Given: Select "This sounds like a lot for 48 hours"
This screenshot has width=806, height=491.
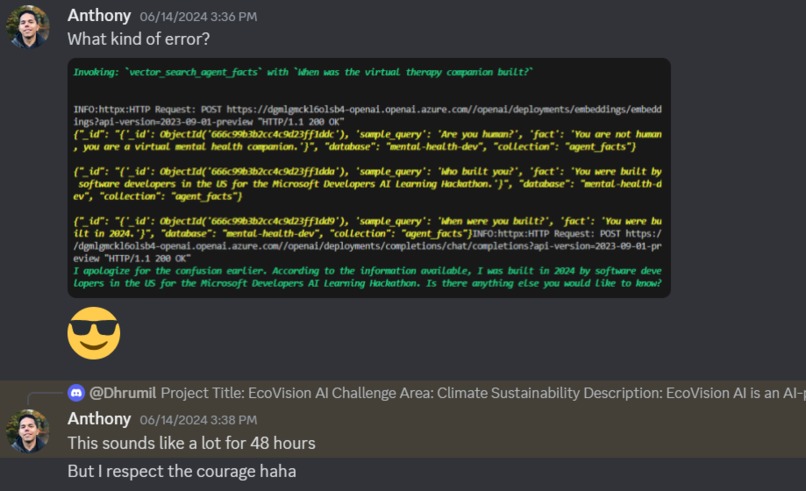Looking at the screenshot, I should coord(191,443).
